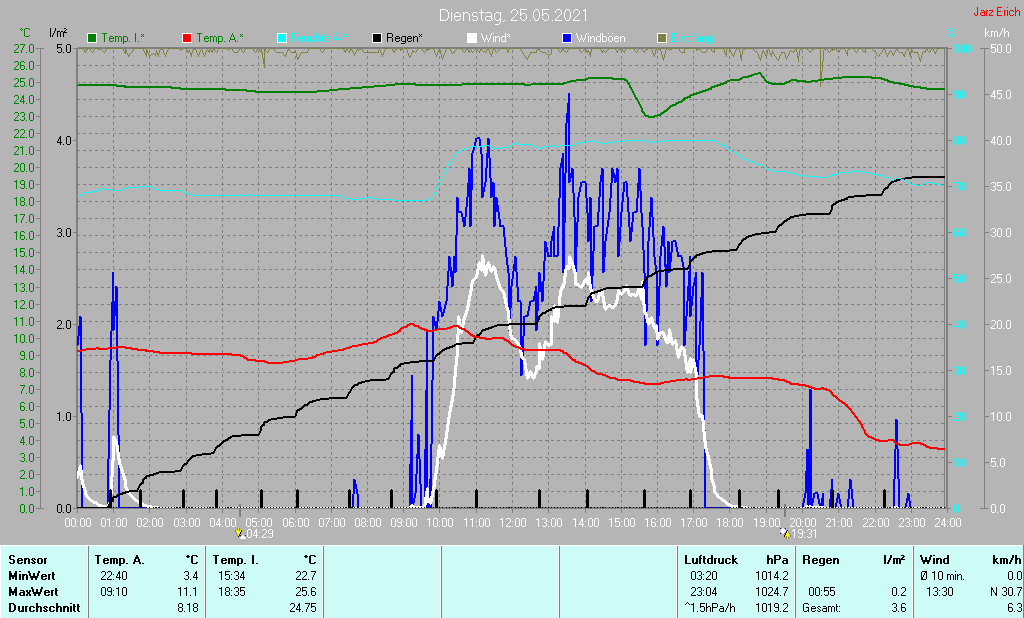
Task: Click the '27.0' temperature axis label
Action: click(24, 48)
